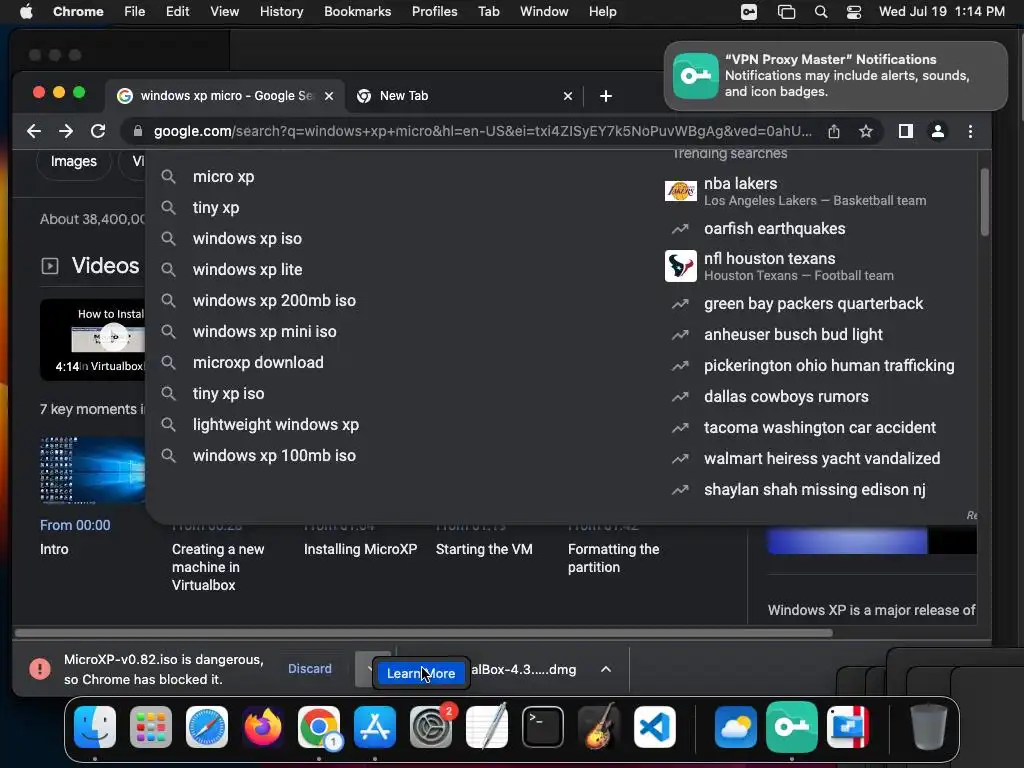This screenshot has width=1024, height=768.
Task: Open the Profiles menu
Action: pyautogui.click(x=434, y=12)
